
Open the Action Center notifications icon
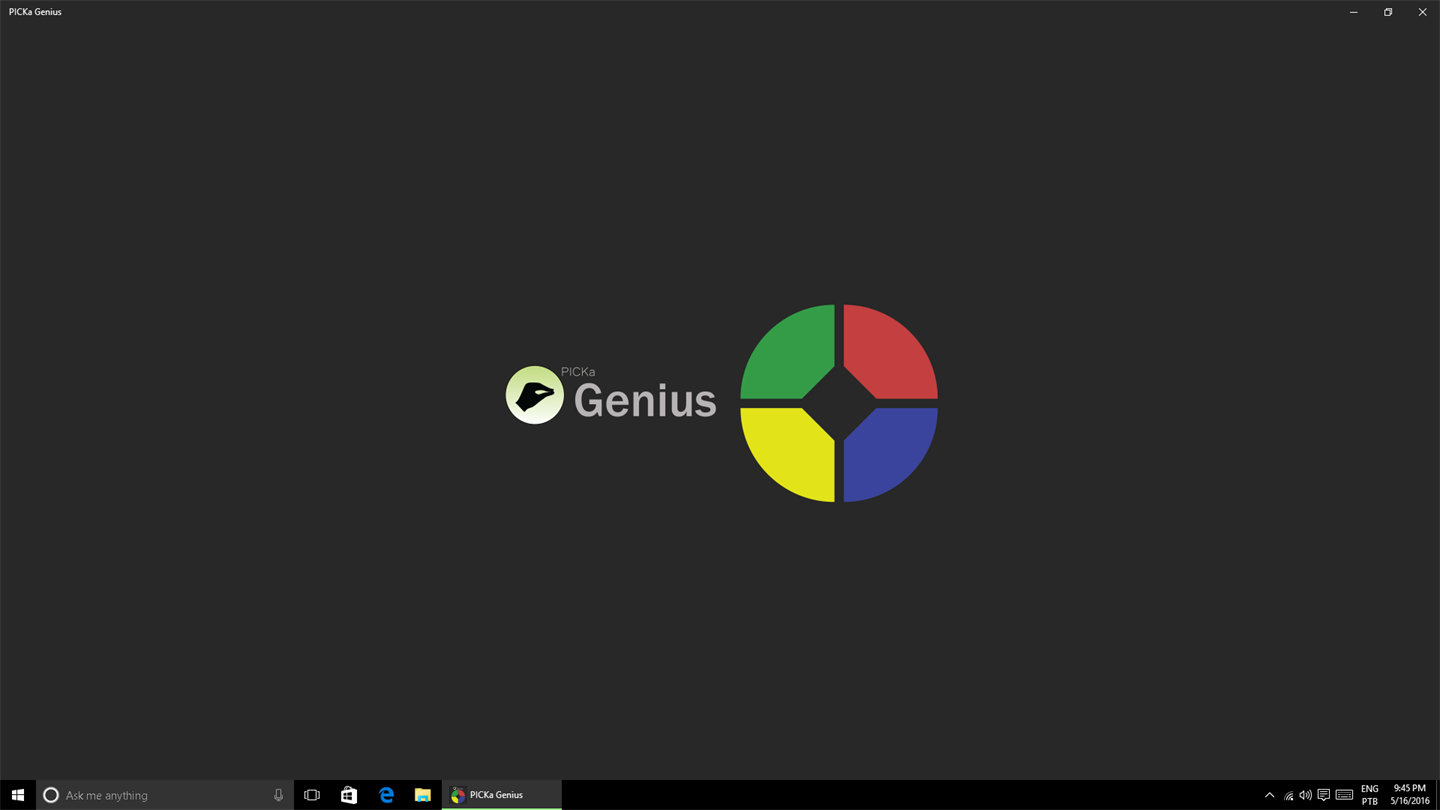pos(1323,795)
